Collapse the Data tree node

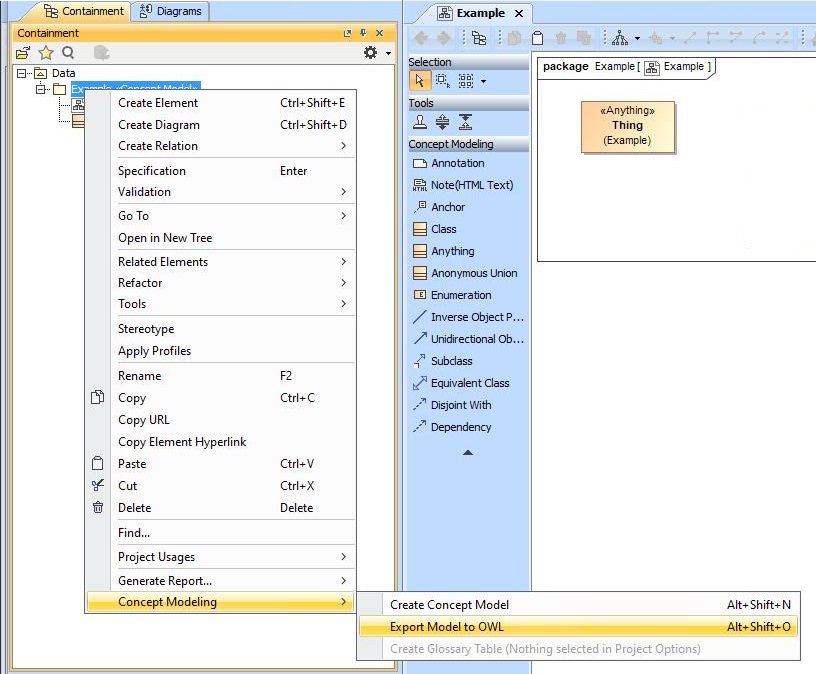click(x=22, y=74)
